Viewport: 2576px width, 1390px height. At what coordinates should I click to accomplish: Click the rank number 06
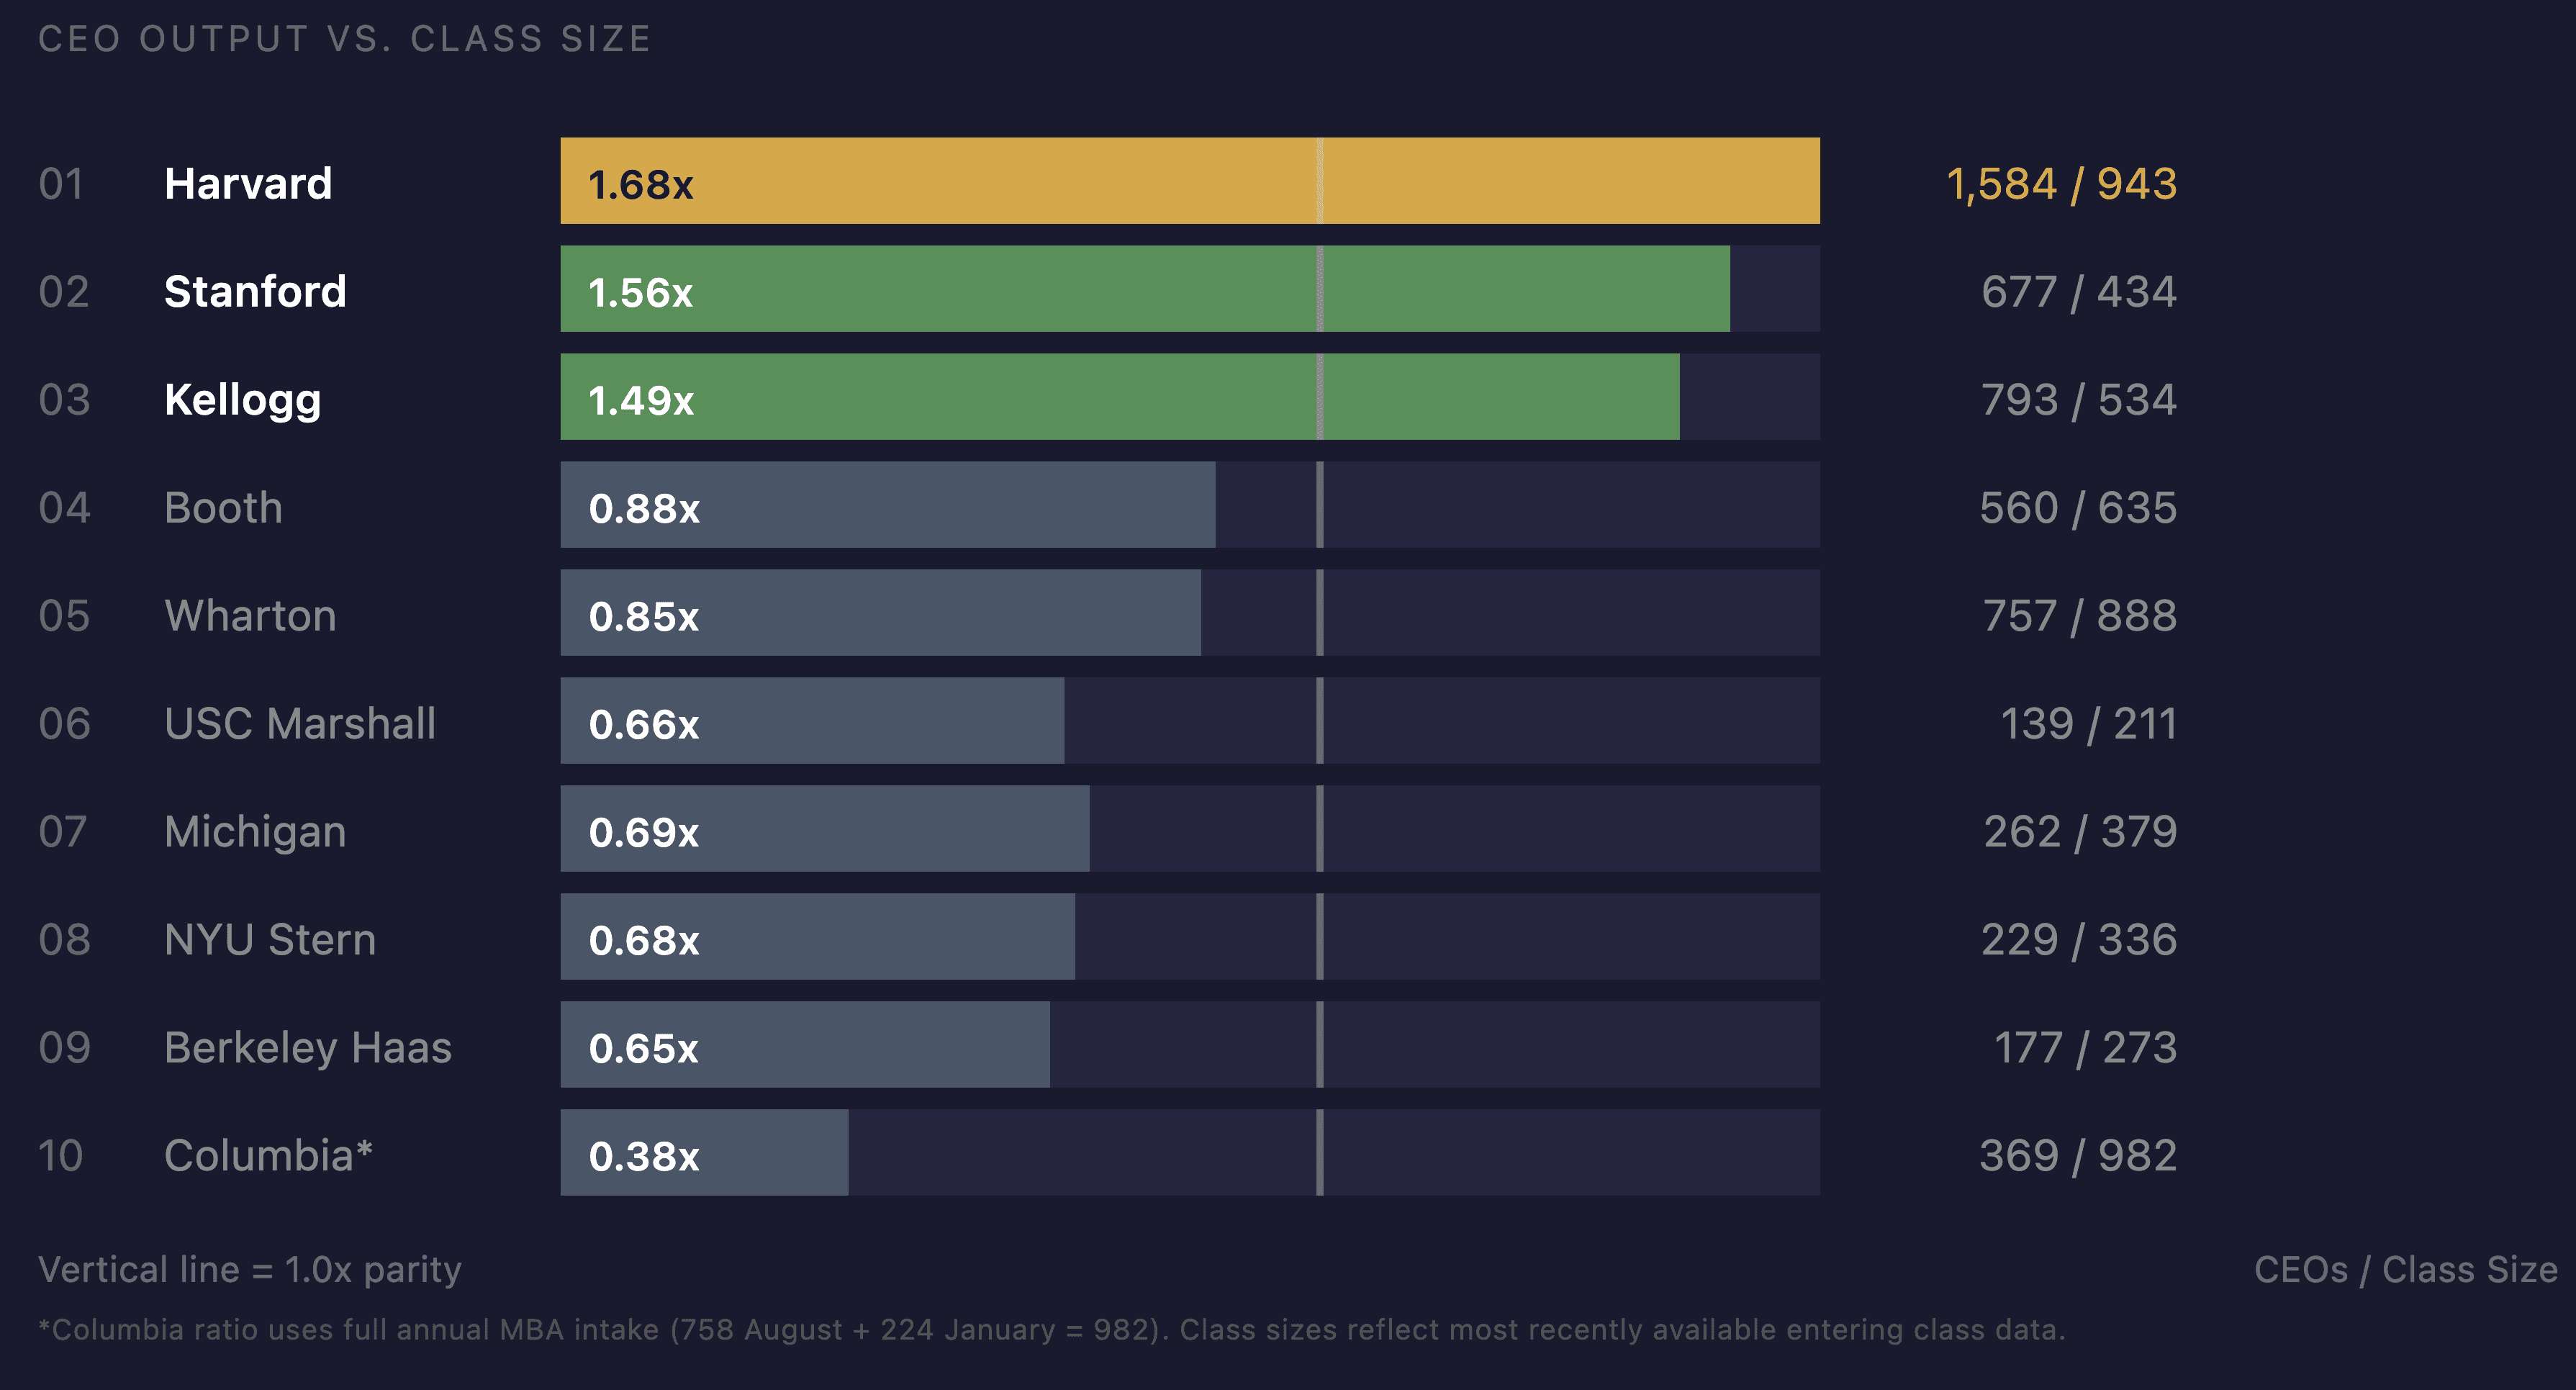(64, 724)
